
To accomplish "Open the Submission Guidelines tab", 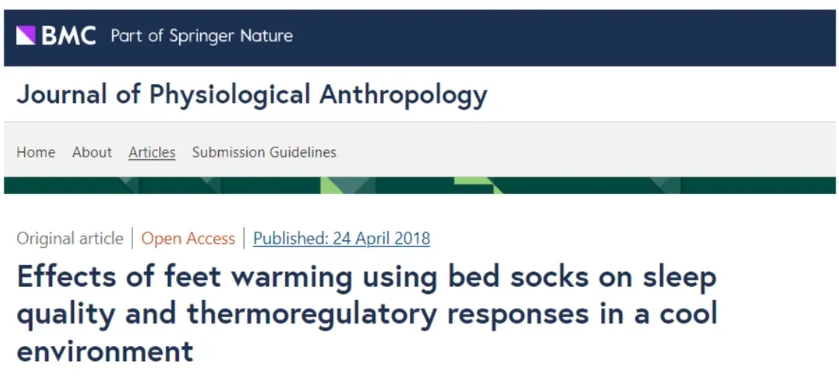I will (x=264, y=153).
